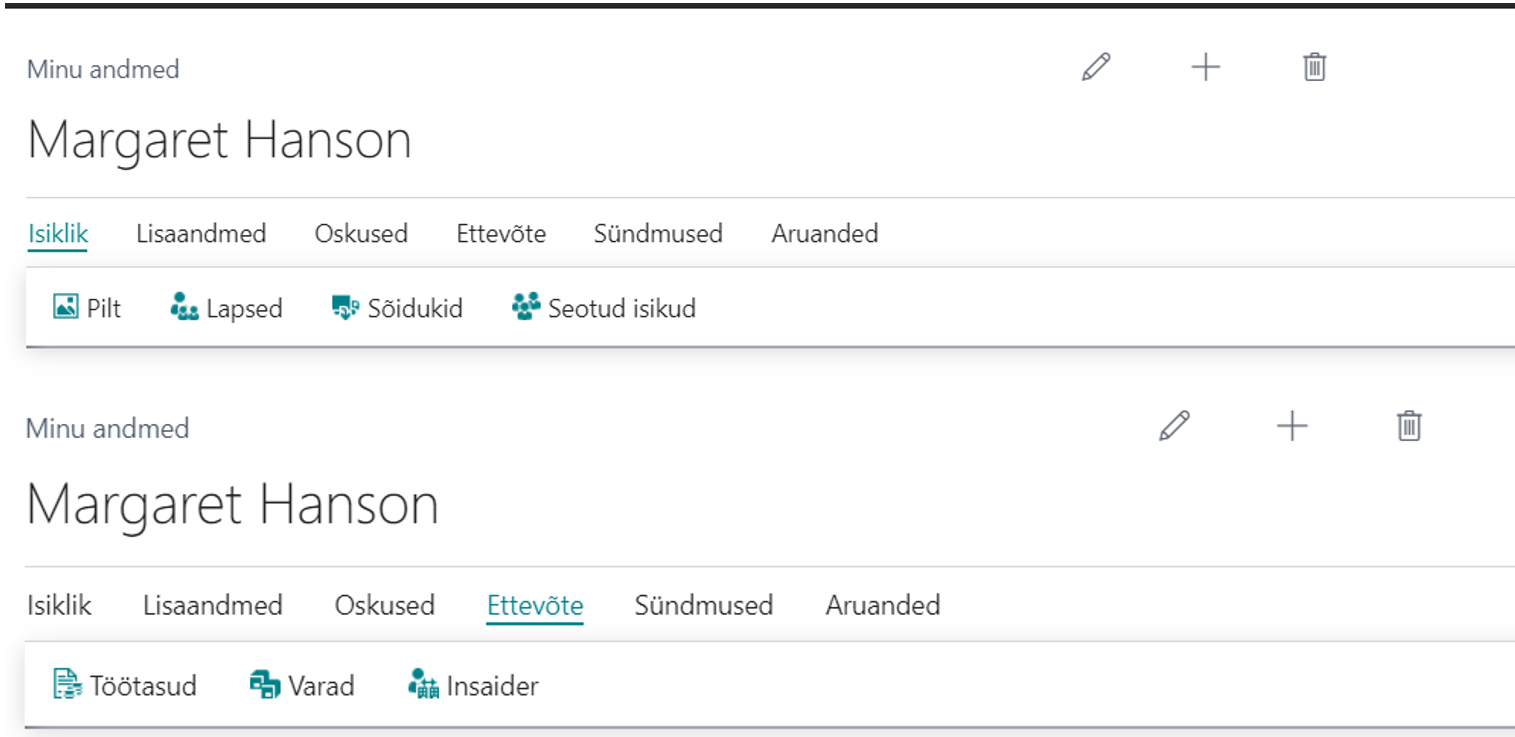Switch to Oskused tab in upper card
The height and width of the screenshot is (737, 1515).
361,234
